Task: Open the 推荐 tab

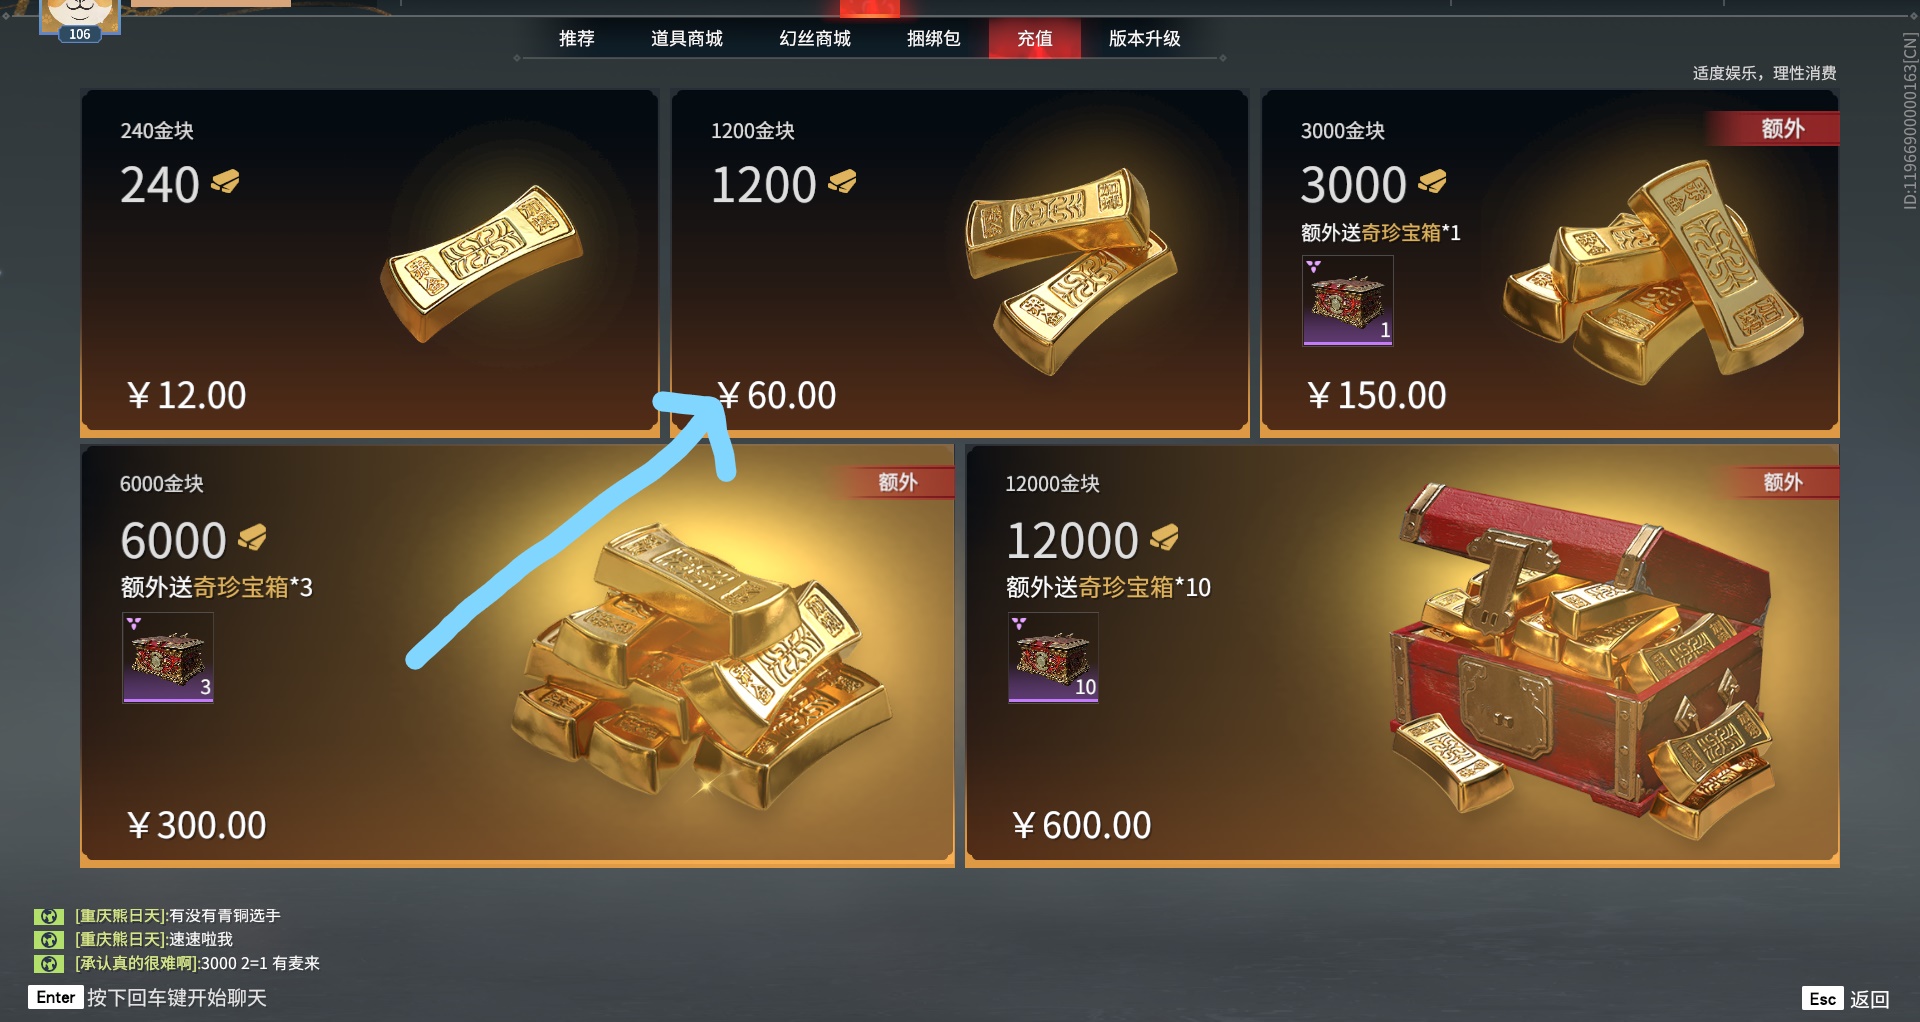Action: pos(577,38)
